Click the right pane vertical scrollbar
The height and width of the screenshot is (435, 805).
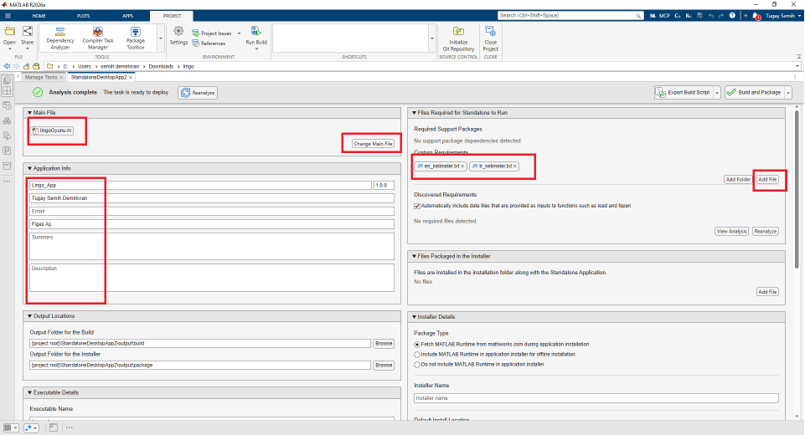tap(797, 188)
